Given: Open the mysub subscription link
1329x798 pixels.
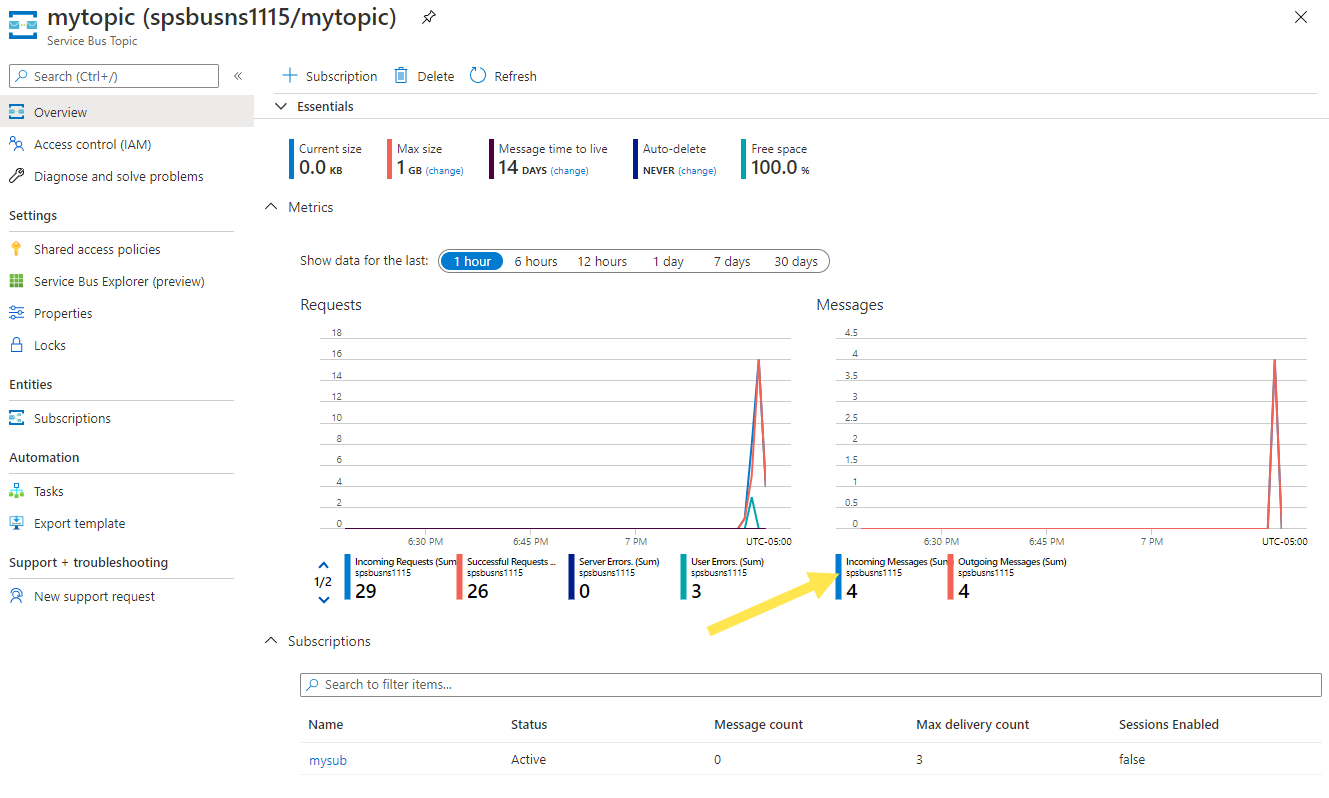Looking at the screenshot, I should (x=328, y=760).
